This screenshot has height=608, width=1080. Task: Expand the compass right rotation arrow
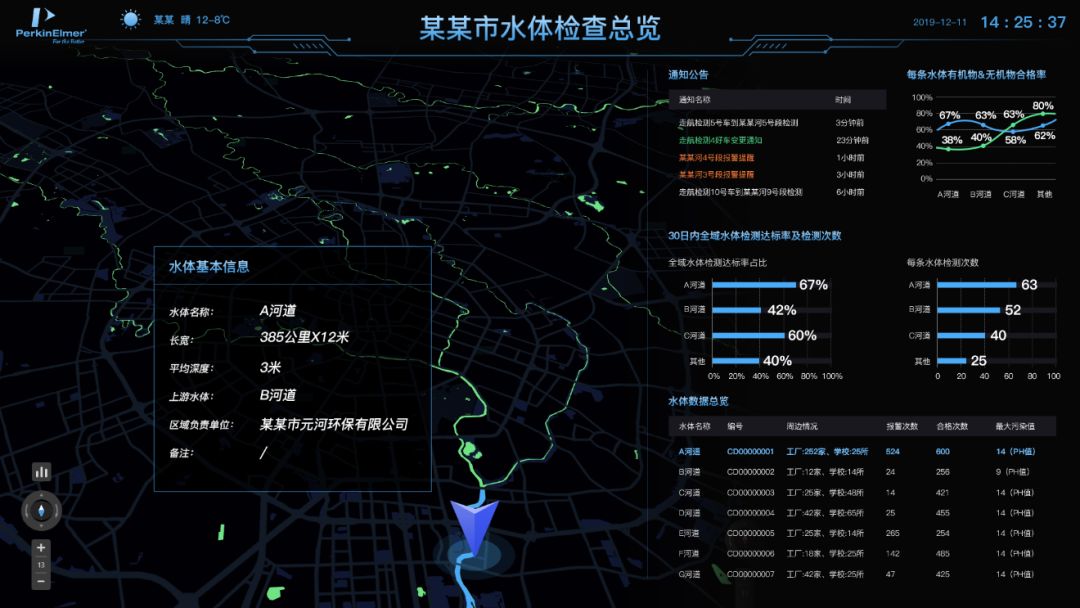point(56,510)
